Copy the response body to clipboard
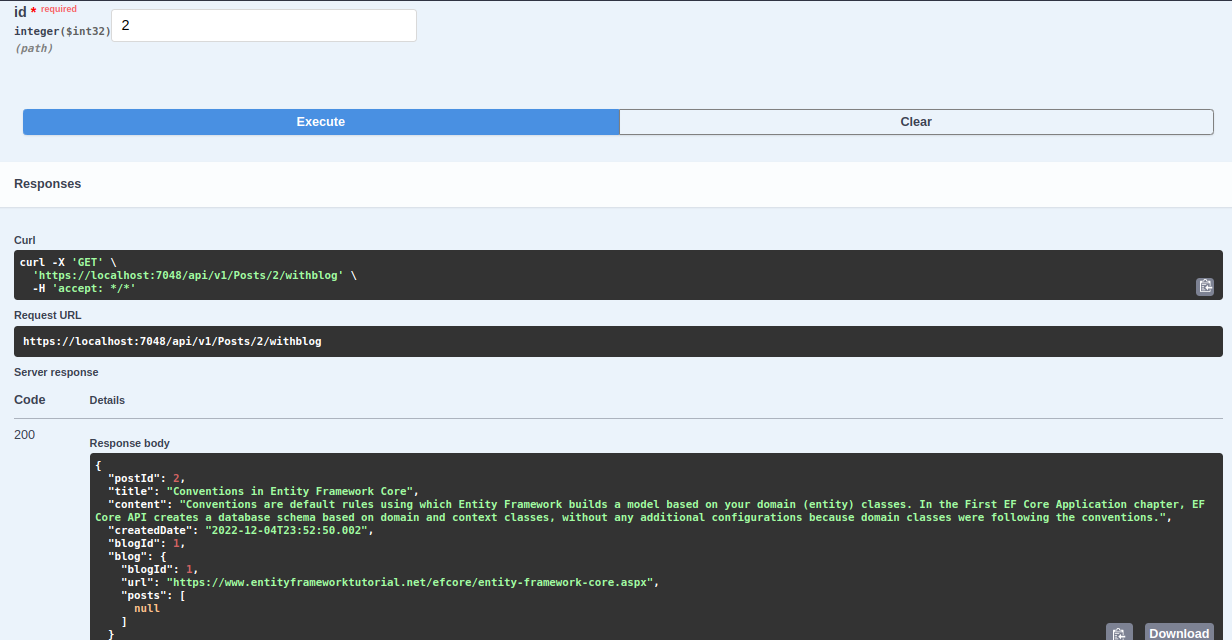This screenshot has height=640, width=1232. pos(1119,631)
